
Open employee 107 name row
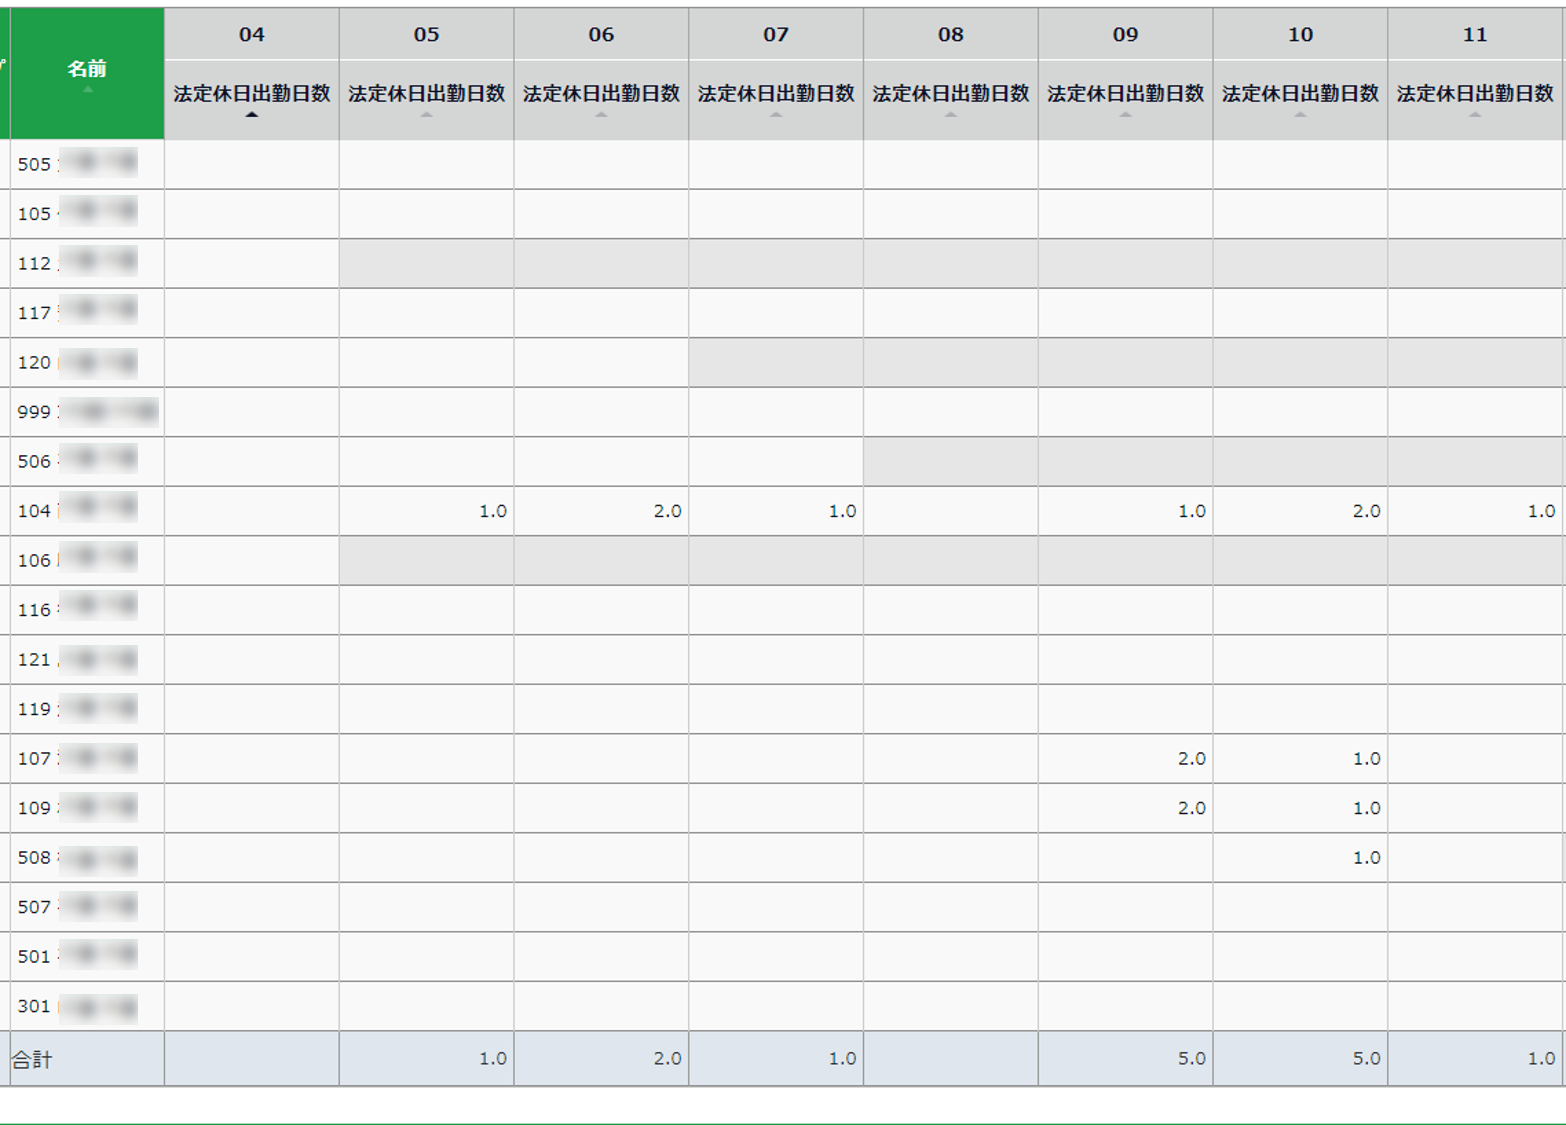point(87,759)
